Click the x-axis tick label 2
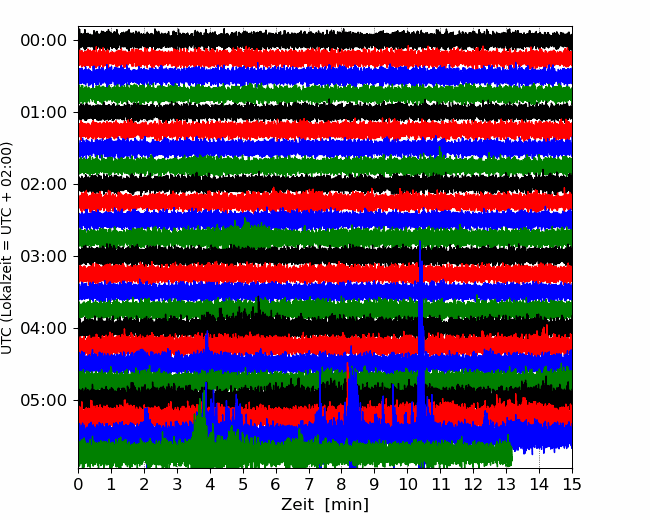The height and width of the screenshot is (520, 650). (144, 484)
